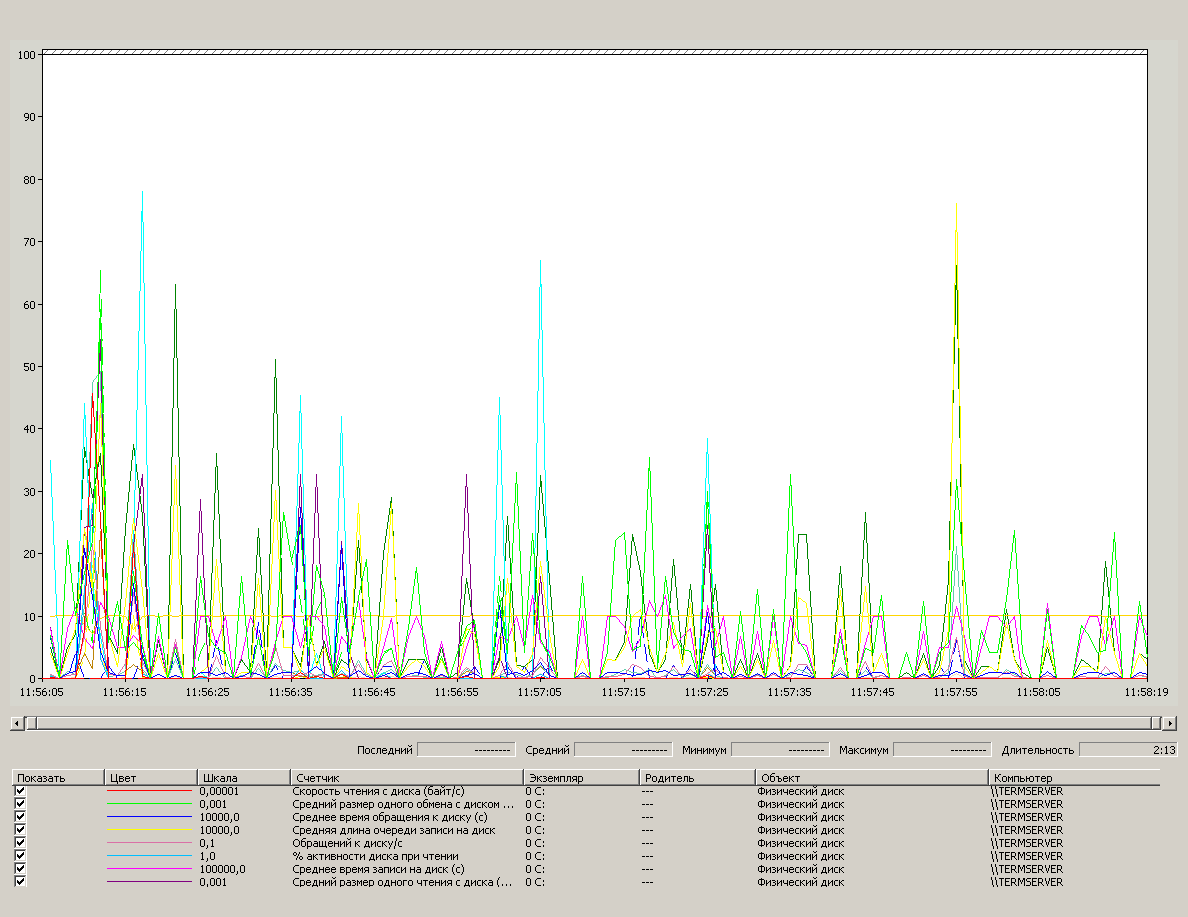
Task: Click the "11:57:05" time label on the axis
Action: tap(539, 692)
